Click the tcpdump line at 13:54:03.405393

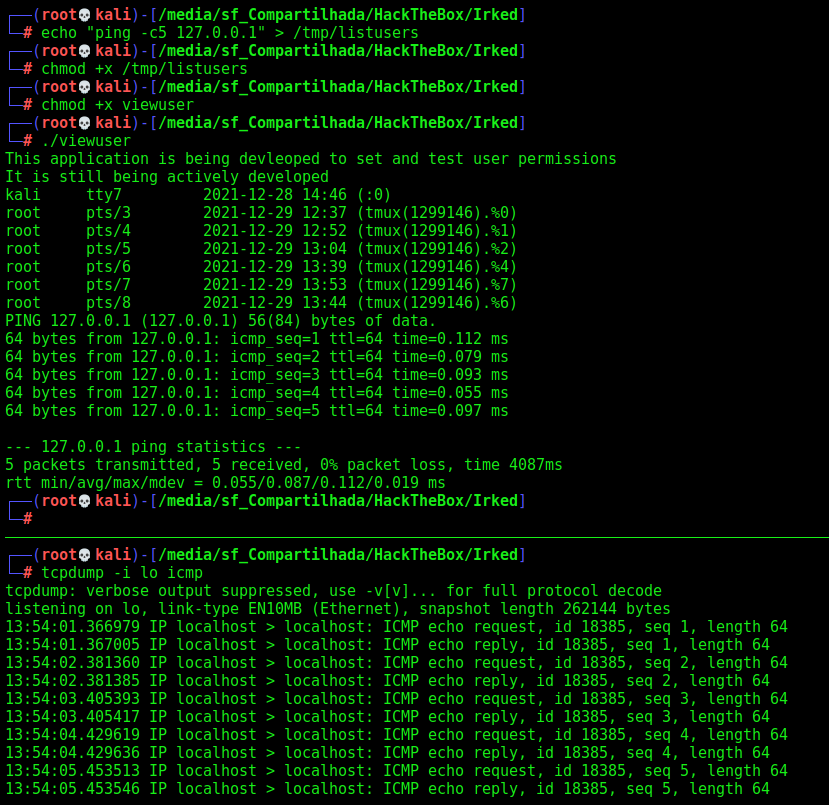397,698
